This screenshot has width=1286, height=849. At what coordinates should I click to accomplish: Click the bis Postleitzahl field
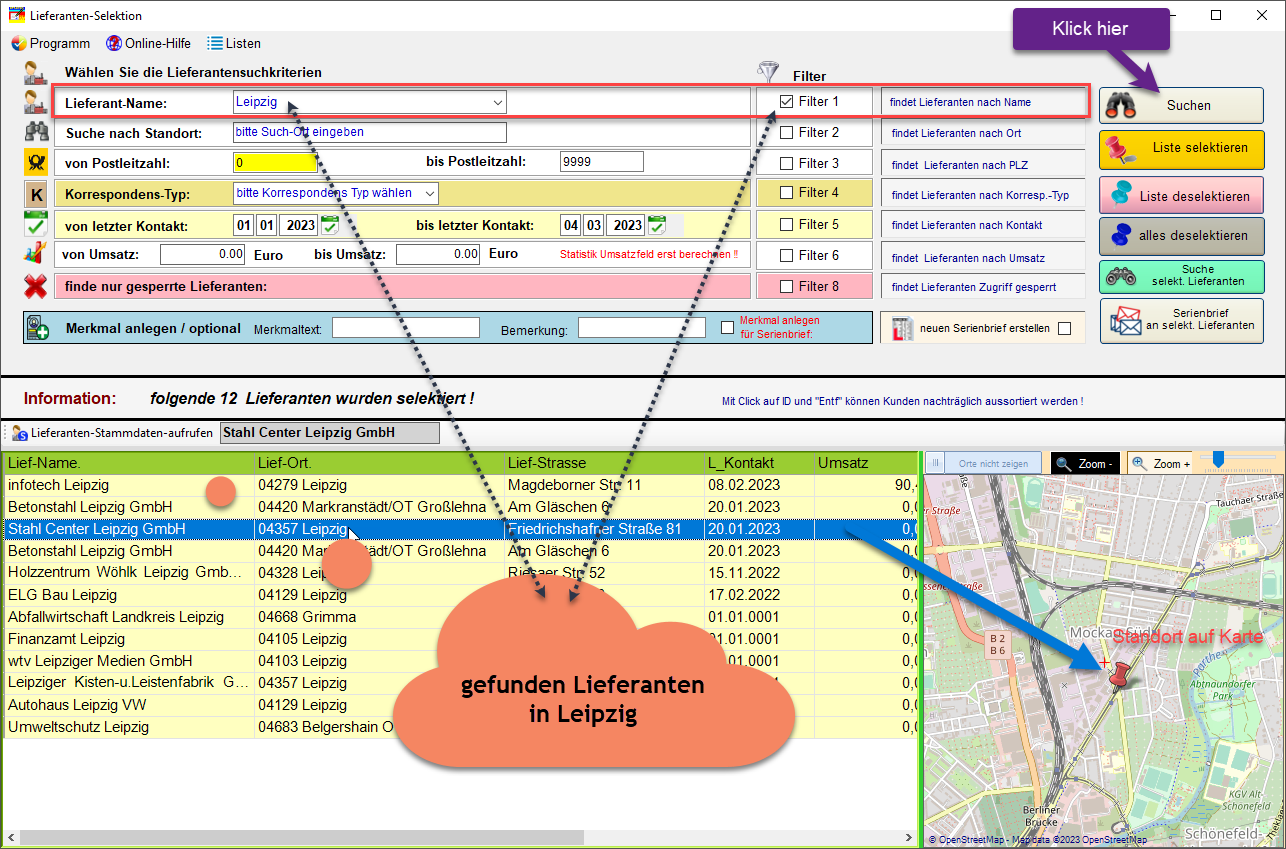point(601,162)
